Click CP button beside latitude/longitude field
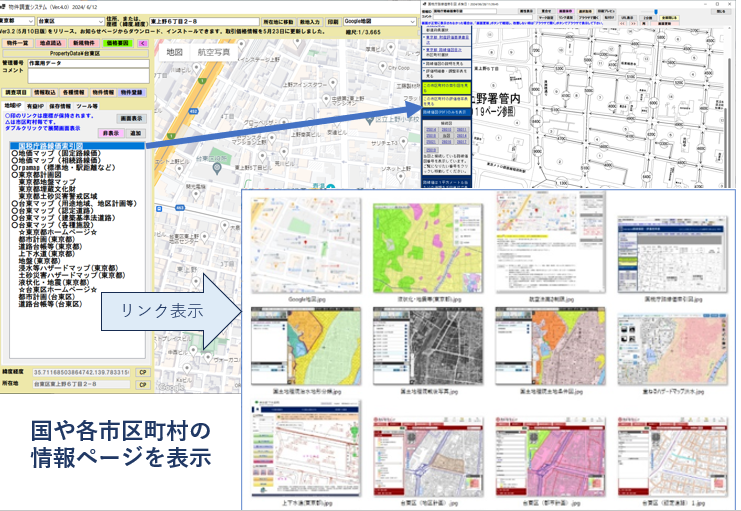 (x=142, y=371)
